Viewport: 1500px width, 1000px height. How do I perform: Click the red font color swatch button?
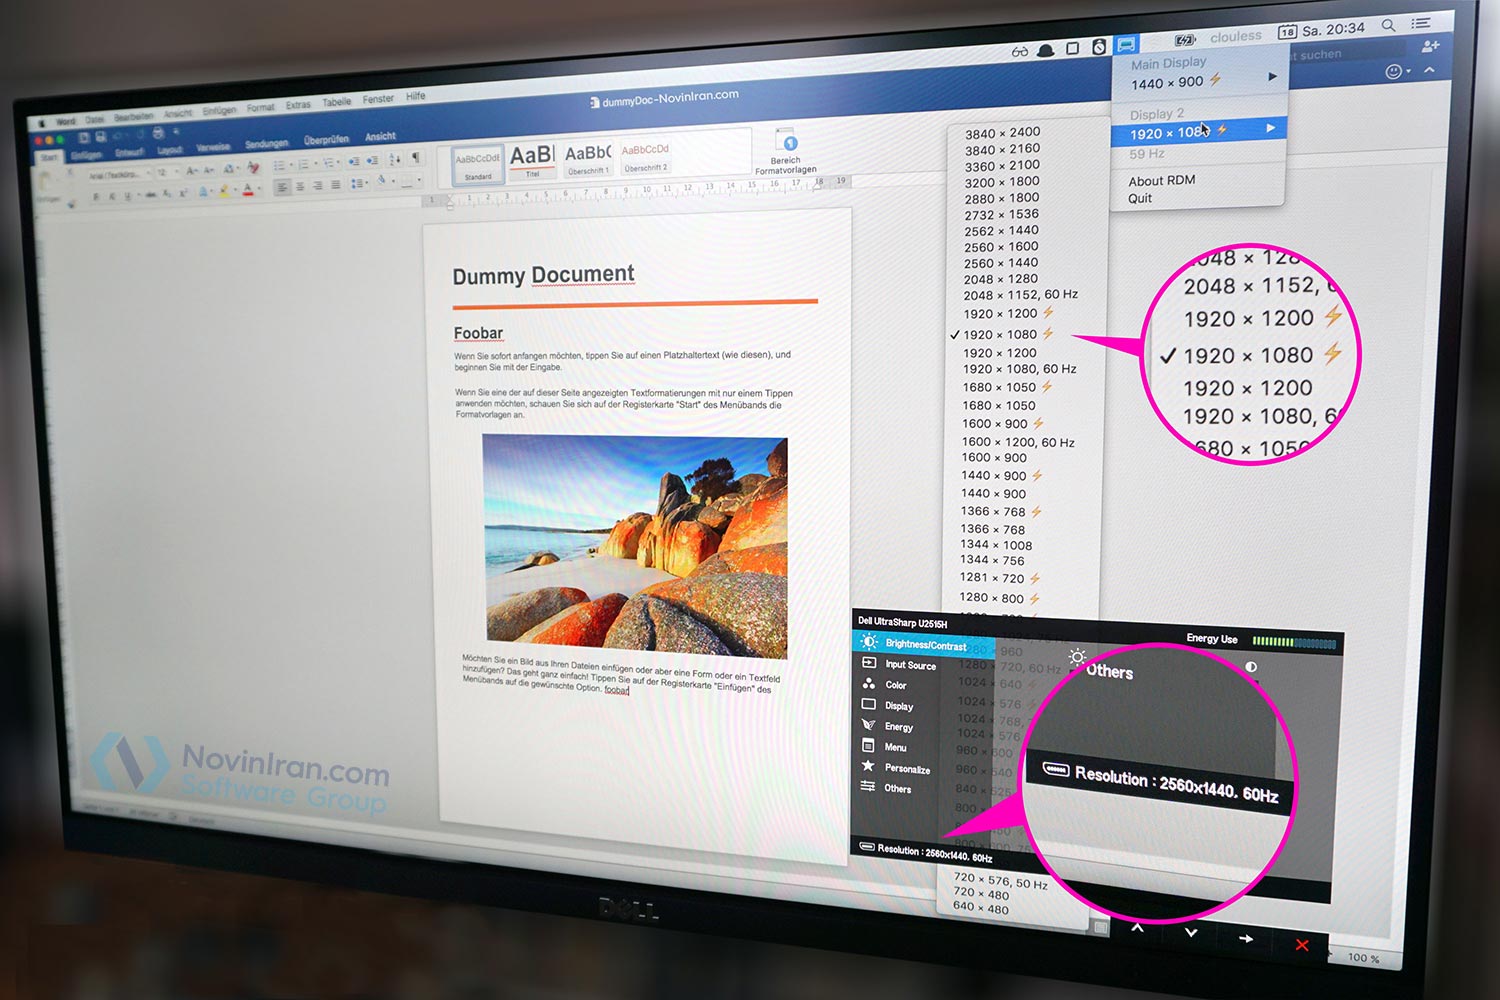(248, 190)
